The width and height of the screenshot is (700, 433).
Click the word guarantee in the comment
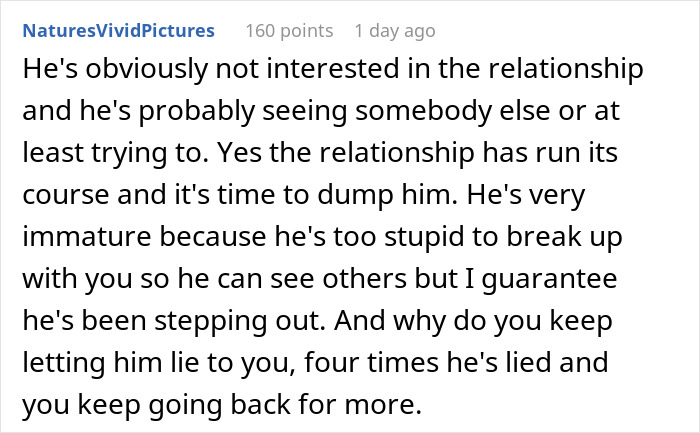[550, 280]
